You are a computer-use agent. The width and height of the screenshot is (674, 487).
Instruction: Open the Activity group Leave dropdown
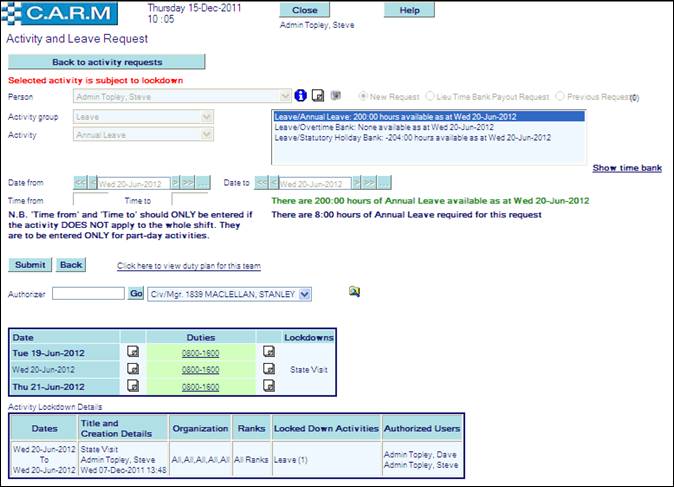(x=207, y=117)
